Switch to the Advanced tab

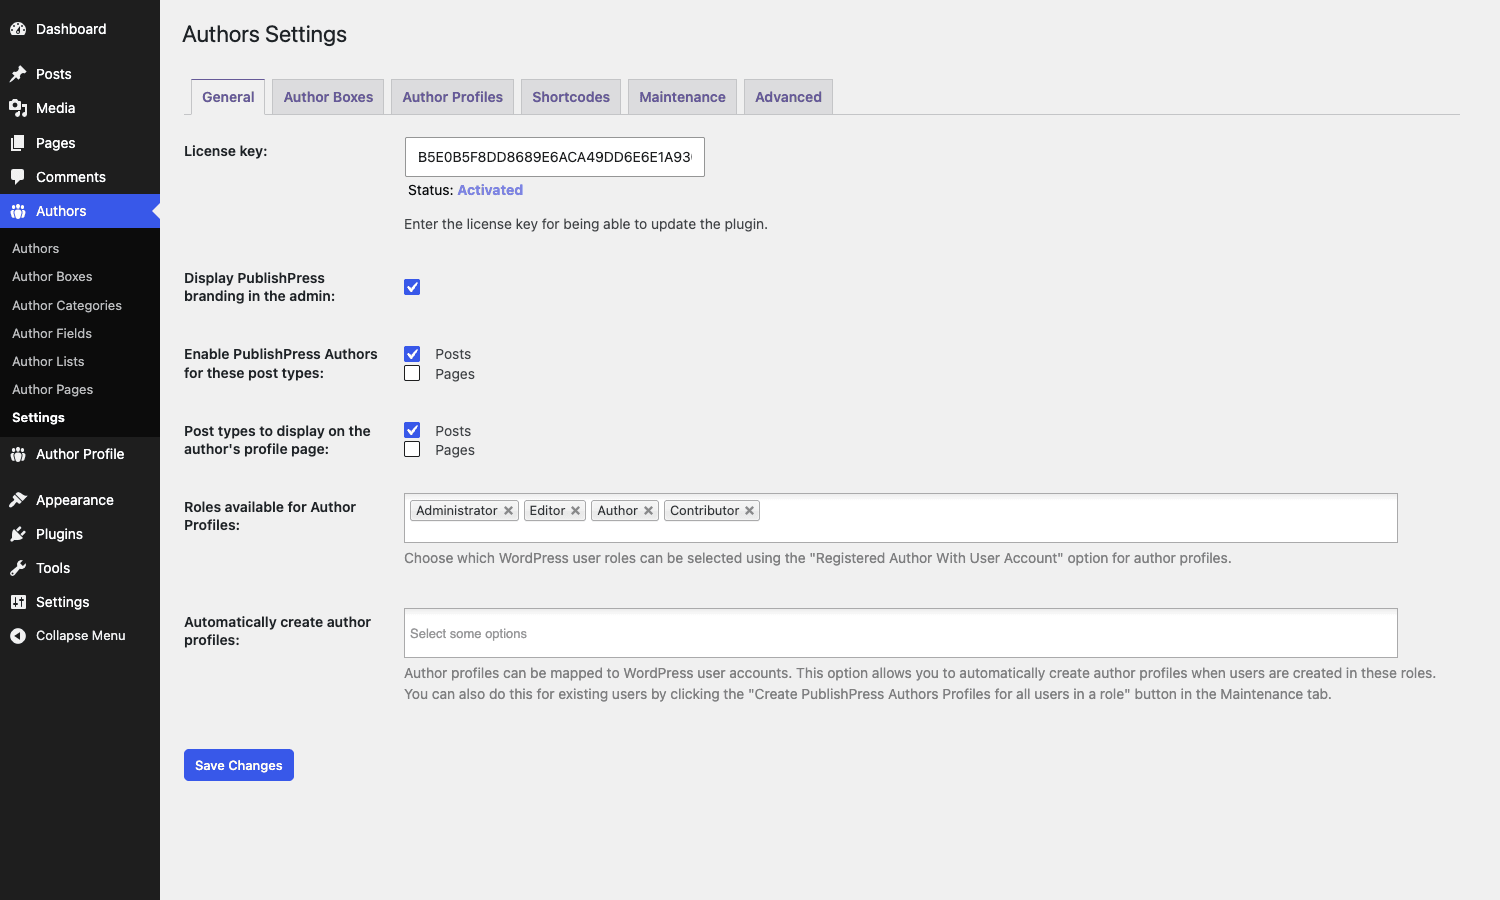click(788, 97)
